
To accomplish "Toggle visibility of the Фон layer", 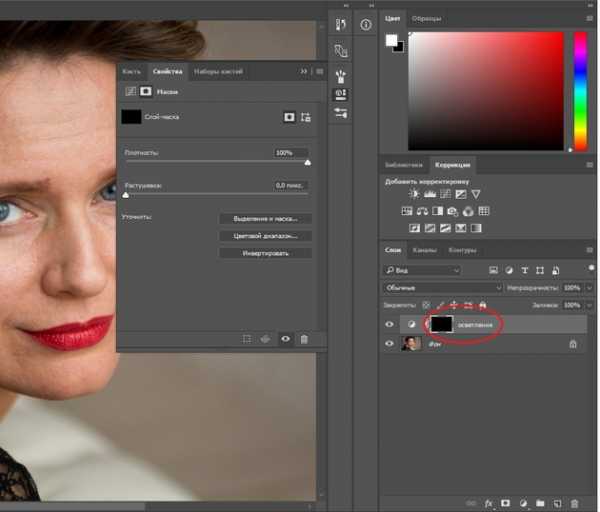I will tap(389, 343).
